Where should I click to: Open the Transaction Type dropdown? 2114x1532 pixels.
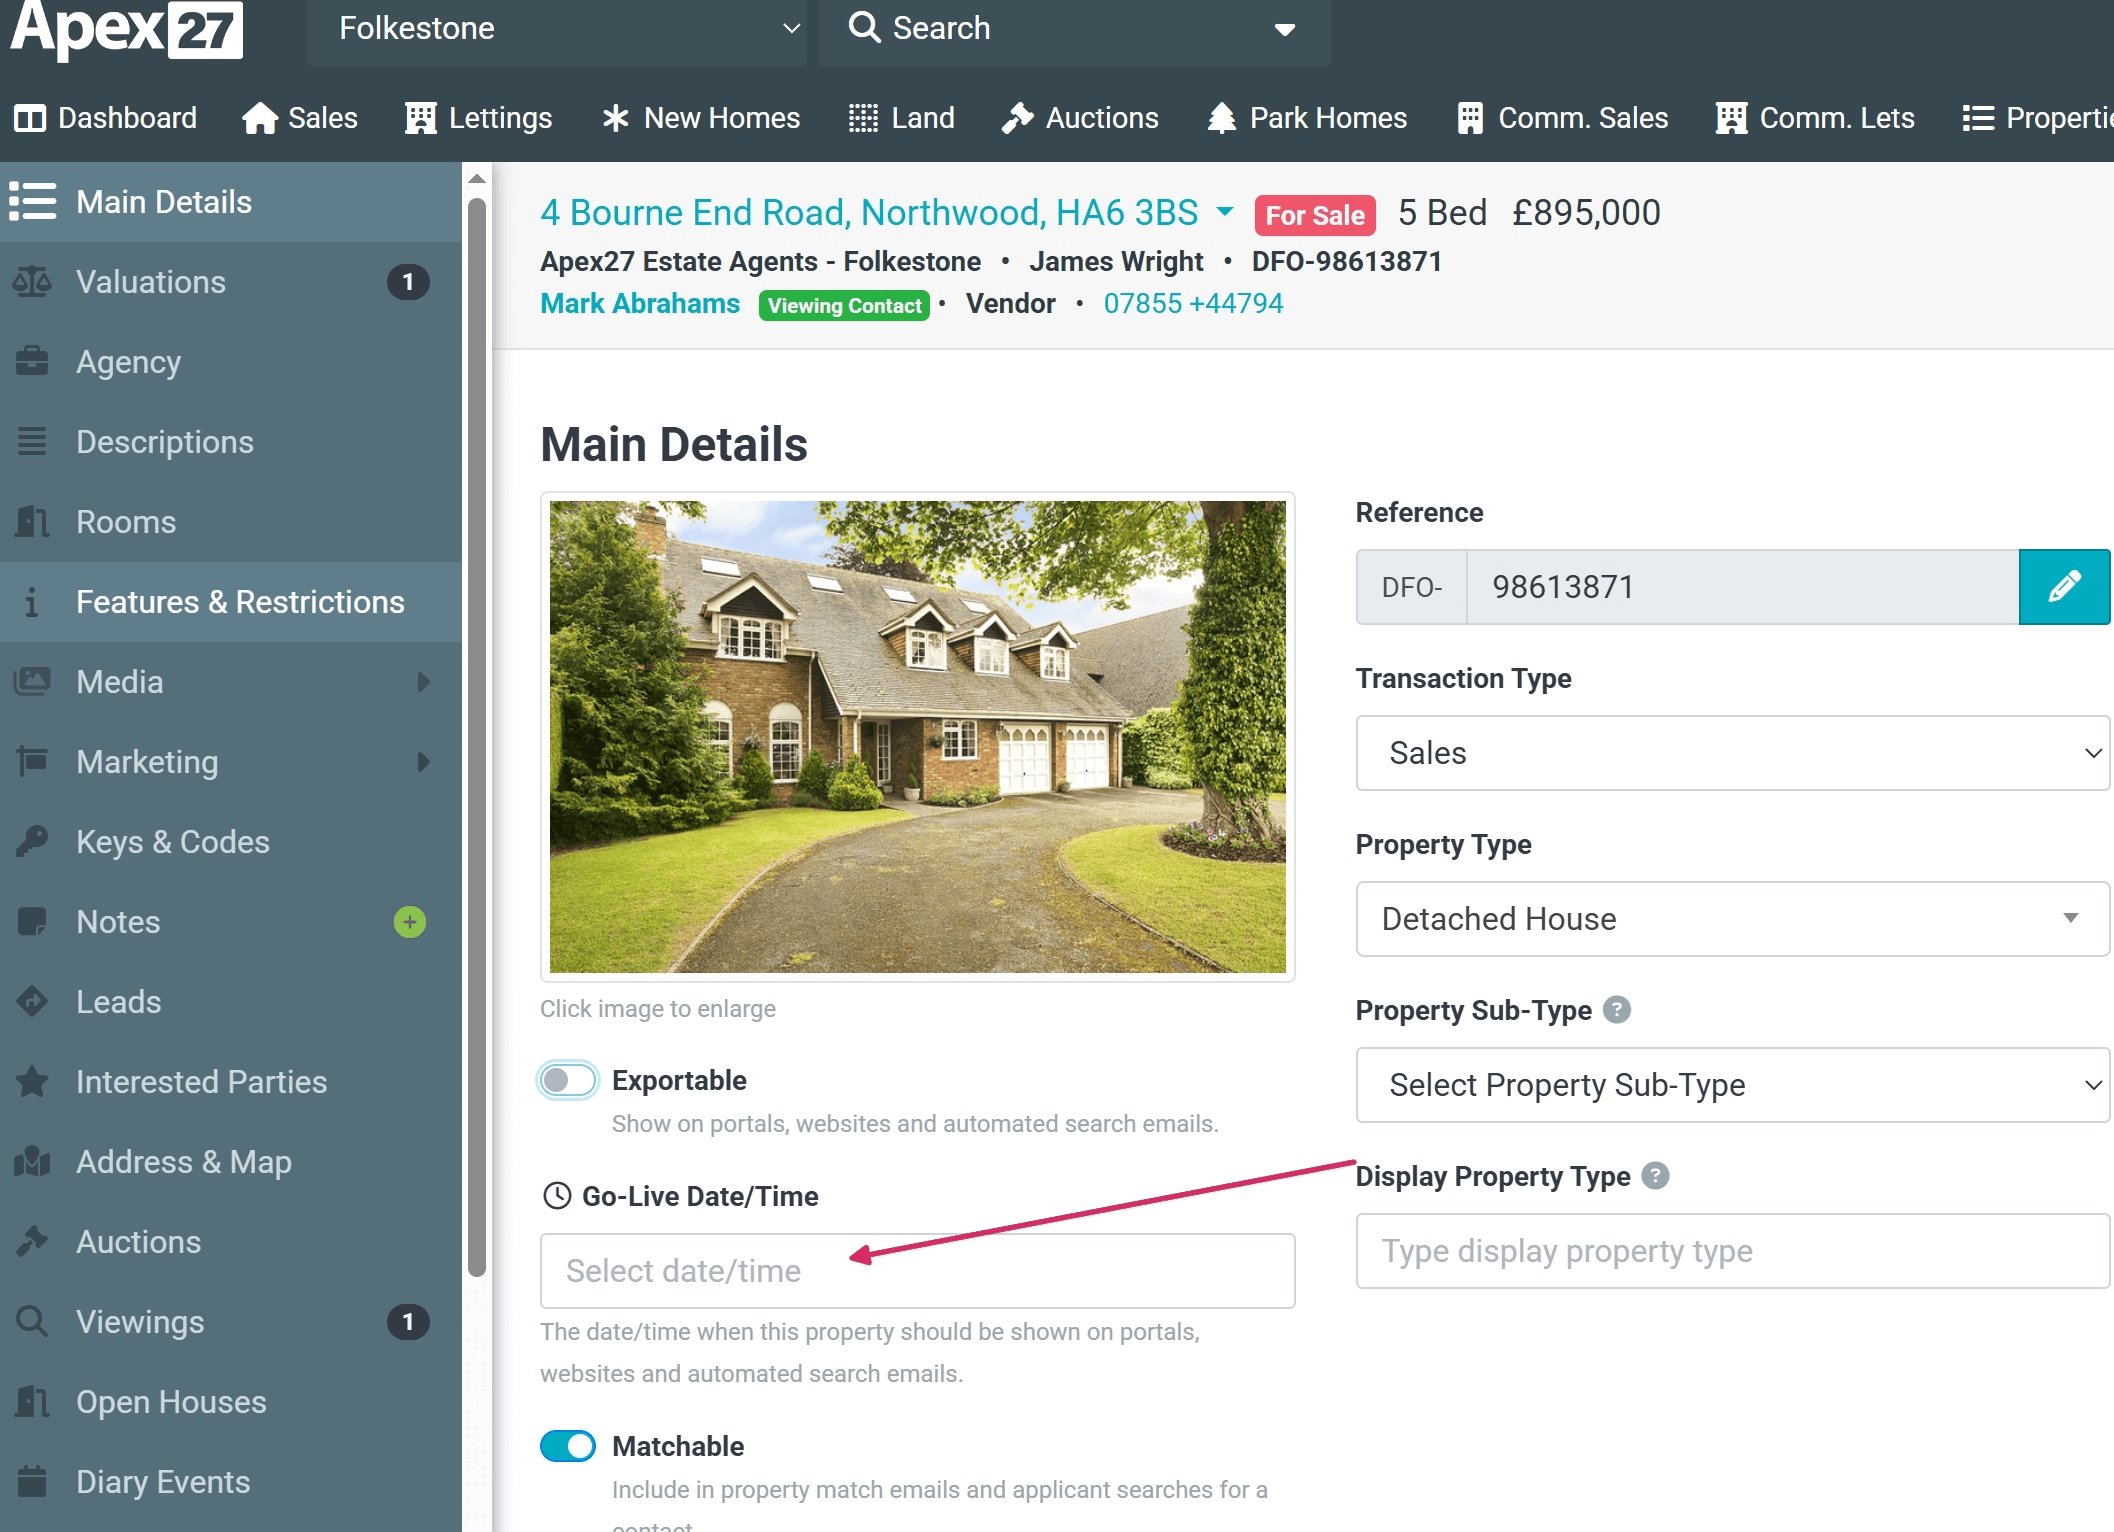coord(1732,753)
